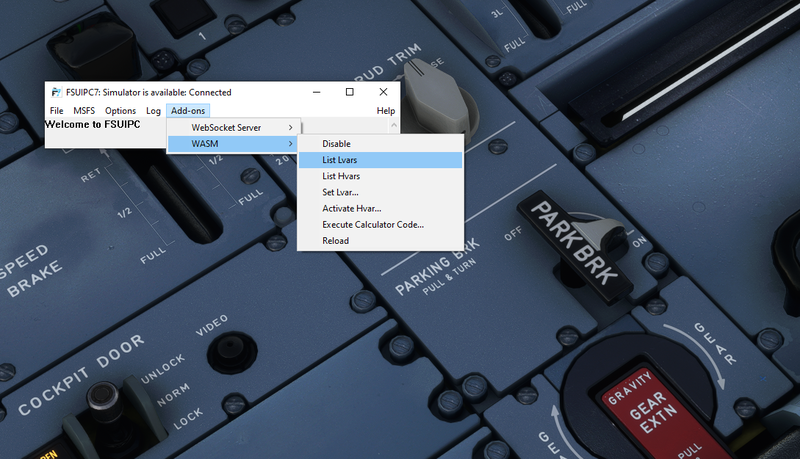Screen dimensions: 800x459
Task: Select List Lvars
Action: tap(381, 160)
